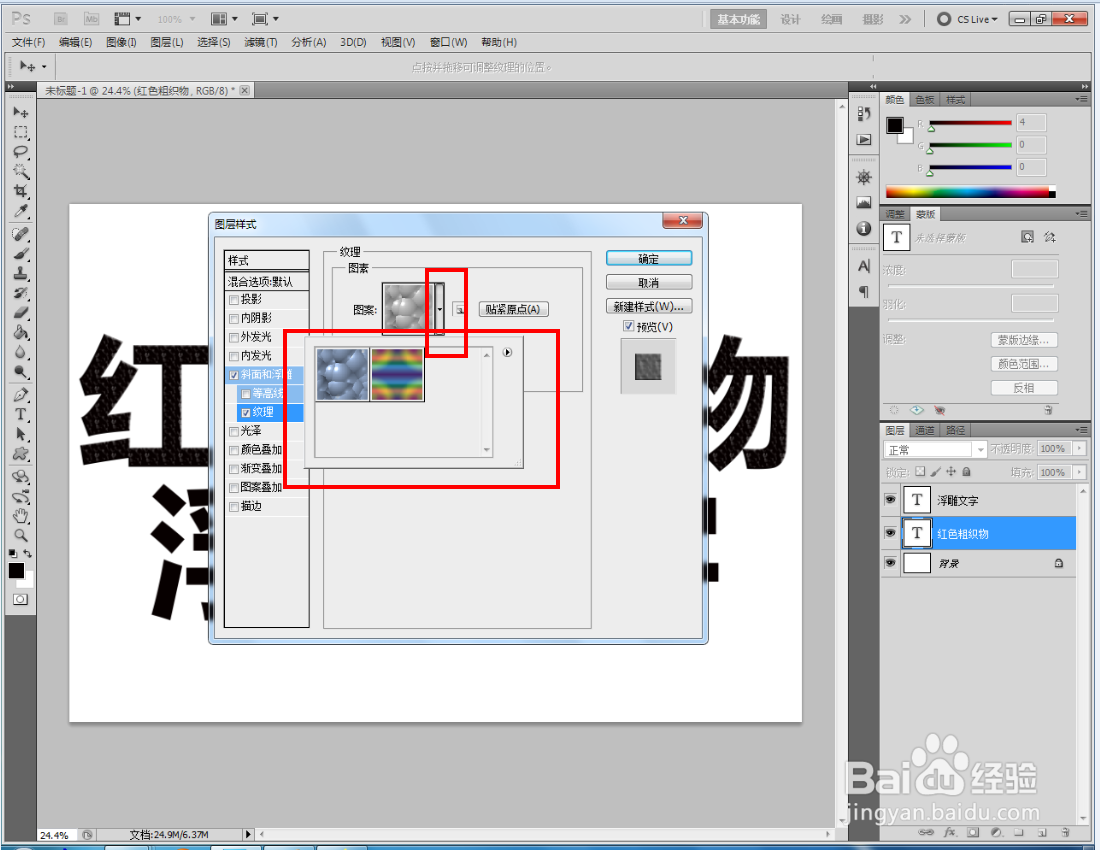1100x850 pixels.
Task: Toggle Quick Mask mode icon
Action: tap(20, 600)
